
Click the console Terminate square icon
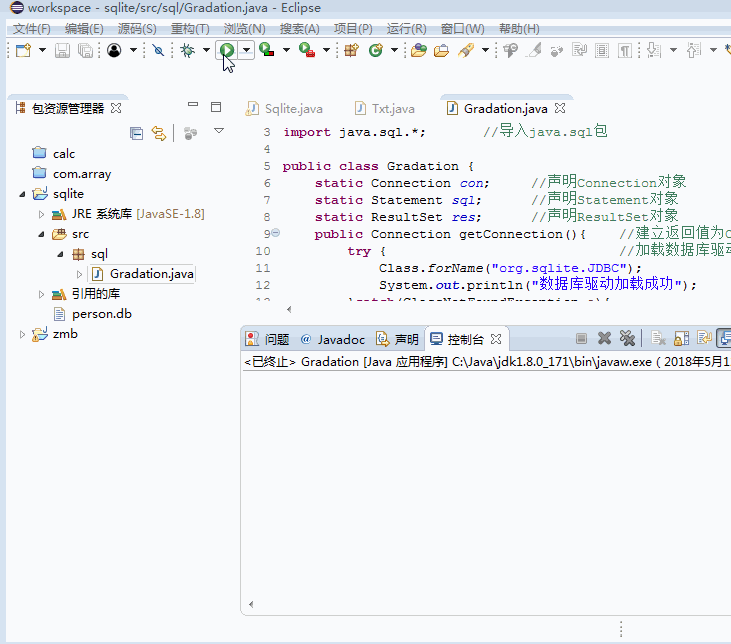[581, 339]
